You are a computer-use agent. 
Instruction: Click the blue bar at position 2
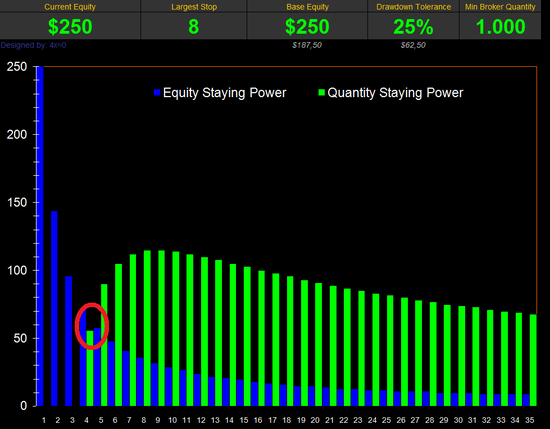[54, 309]
